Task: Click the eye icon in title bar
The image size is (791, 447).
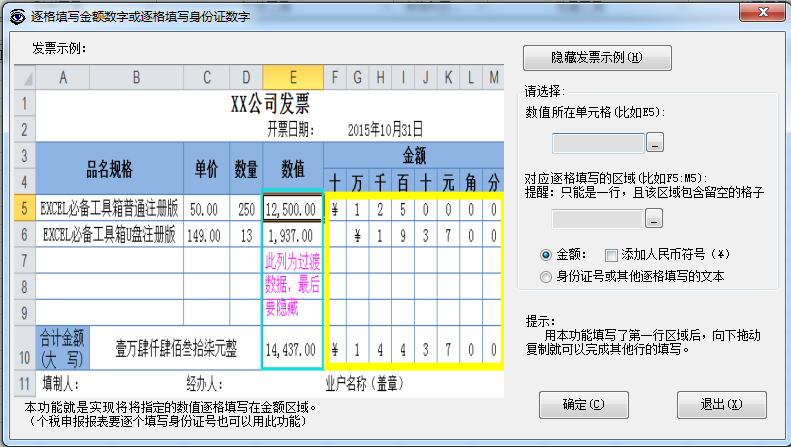Action: tap(15, 12)
